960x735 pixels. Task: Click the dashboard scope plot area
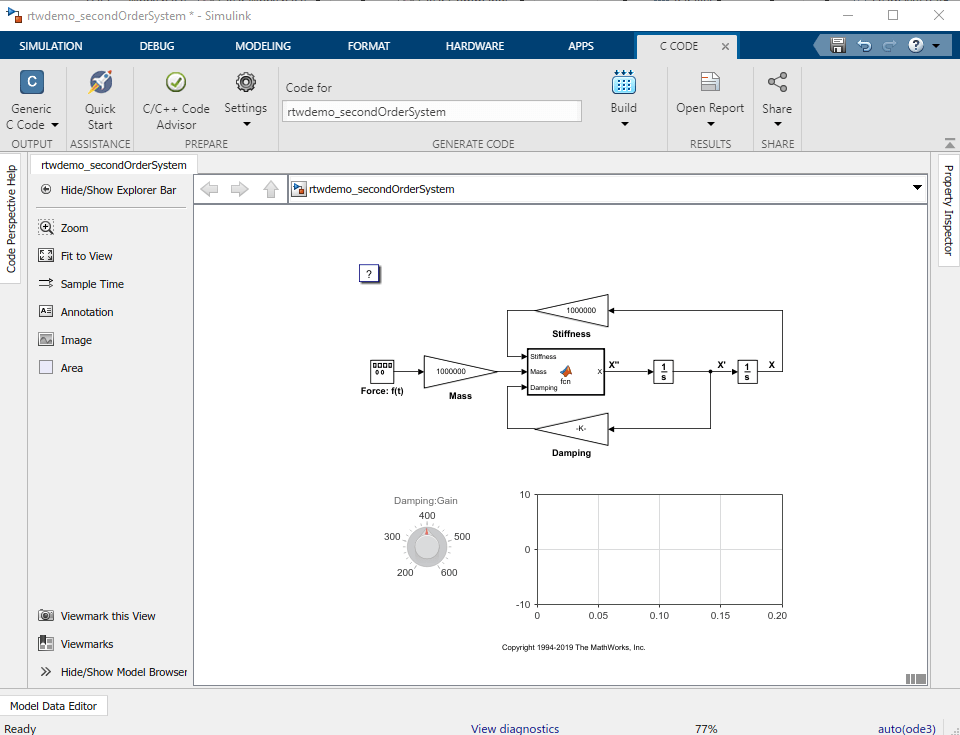[x=659, y=549]
